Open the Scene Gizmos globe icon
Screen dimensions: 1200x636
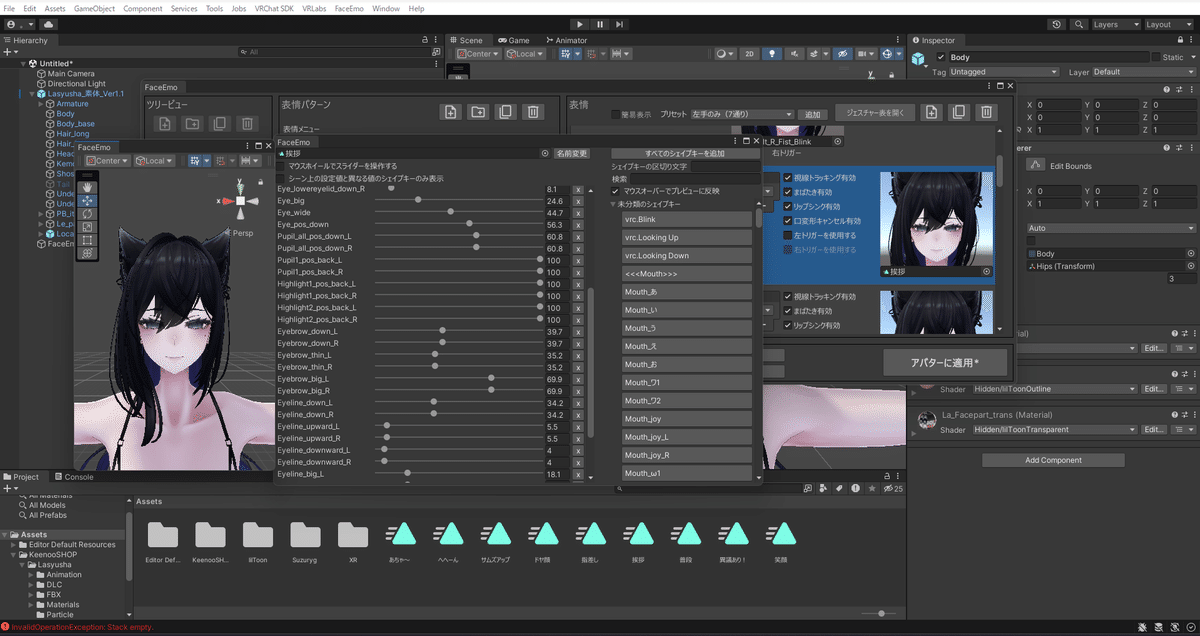pyautogui.click(x=888, y=54)
